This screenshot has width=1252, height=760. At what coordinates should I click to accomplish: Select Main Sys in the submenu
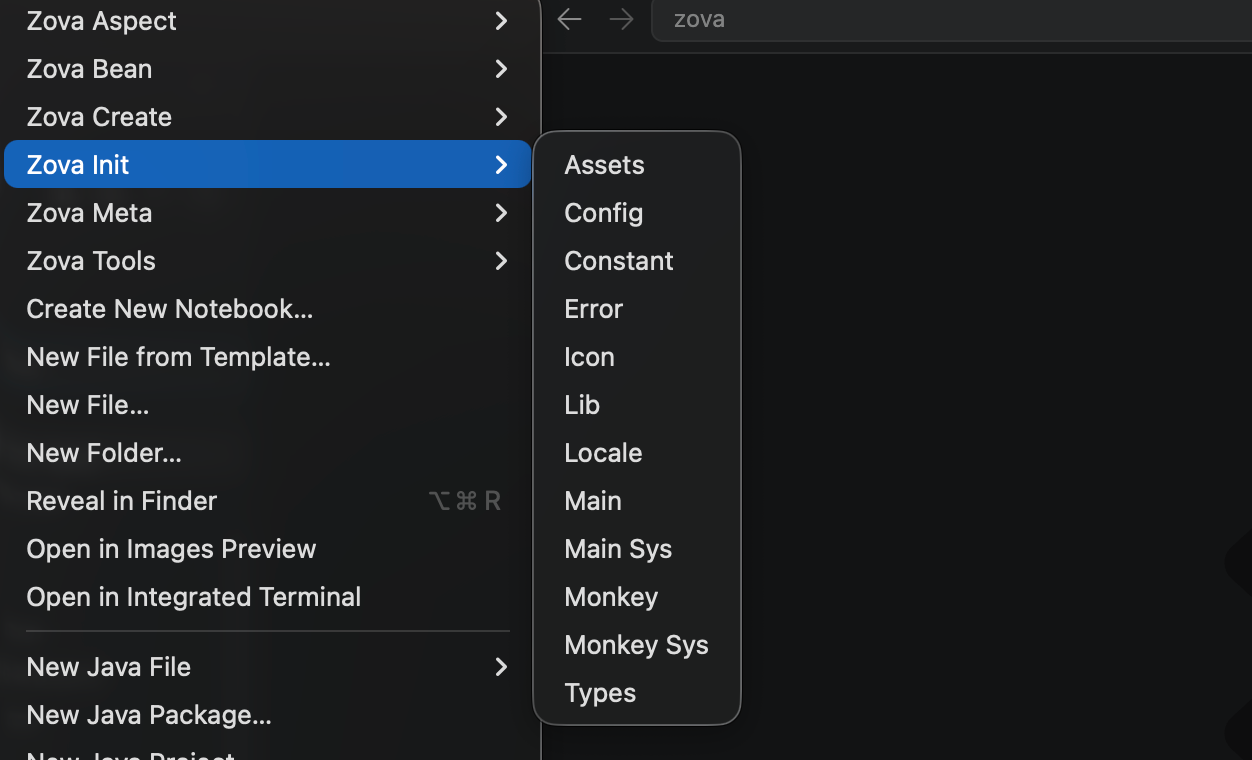click(x=618, y=549)
